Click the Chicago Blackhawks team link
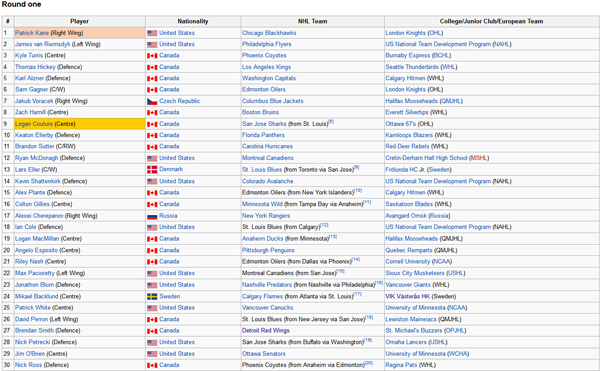 tap(269, 33)
